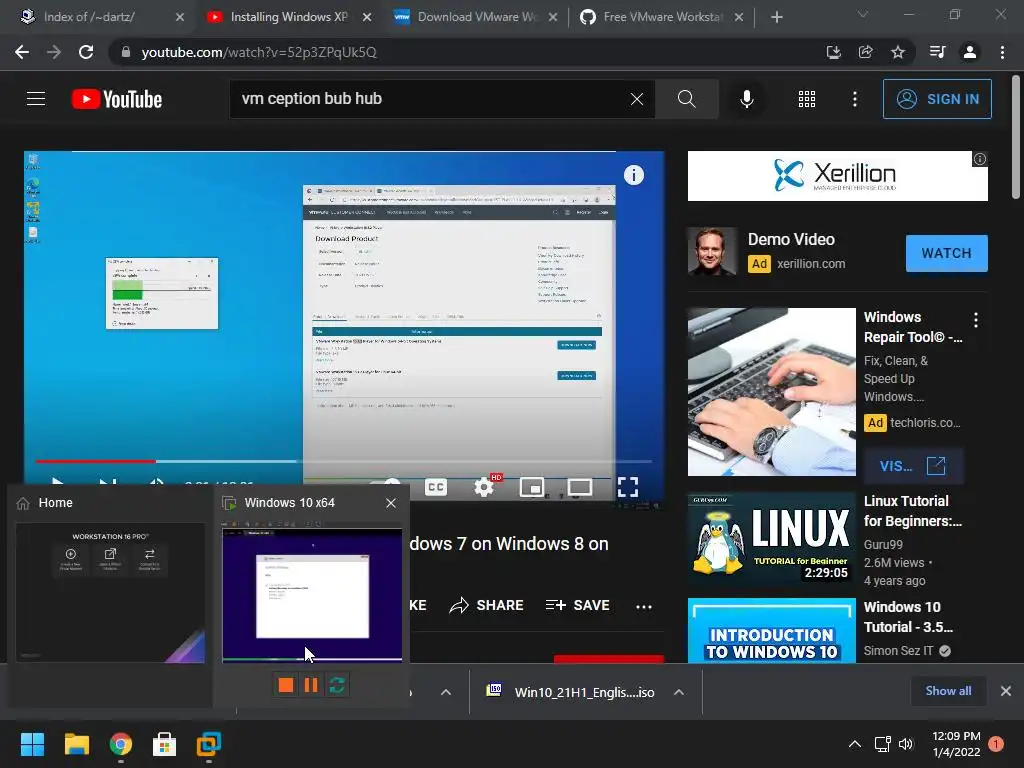The height and width of the screenshot is (768, 1024).
Task: Search with voice microphone icon
Action: click(x=747, y=99)
